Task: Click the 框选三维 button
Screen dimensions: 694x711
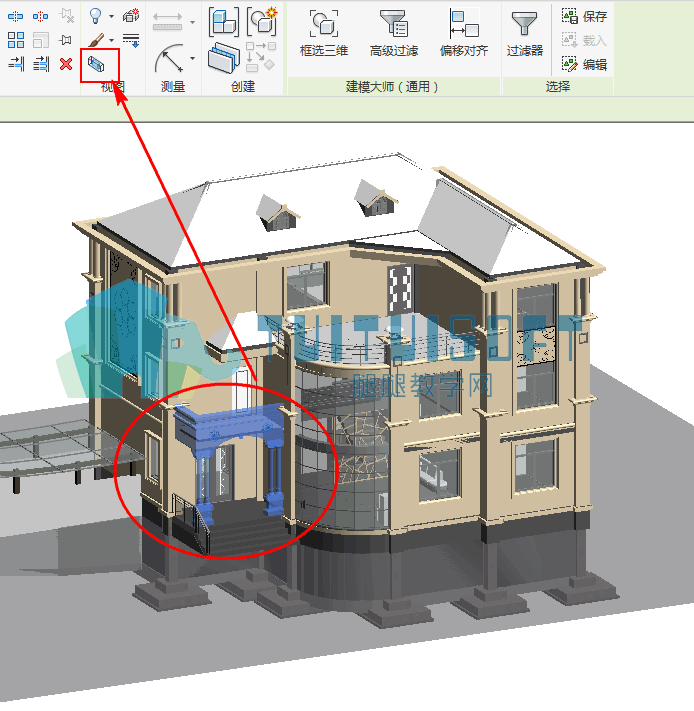Action: (x=324, y=33)
